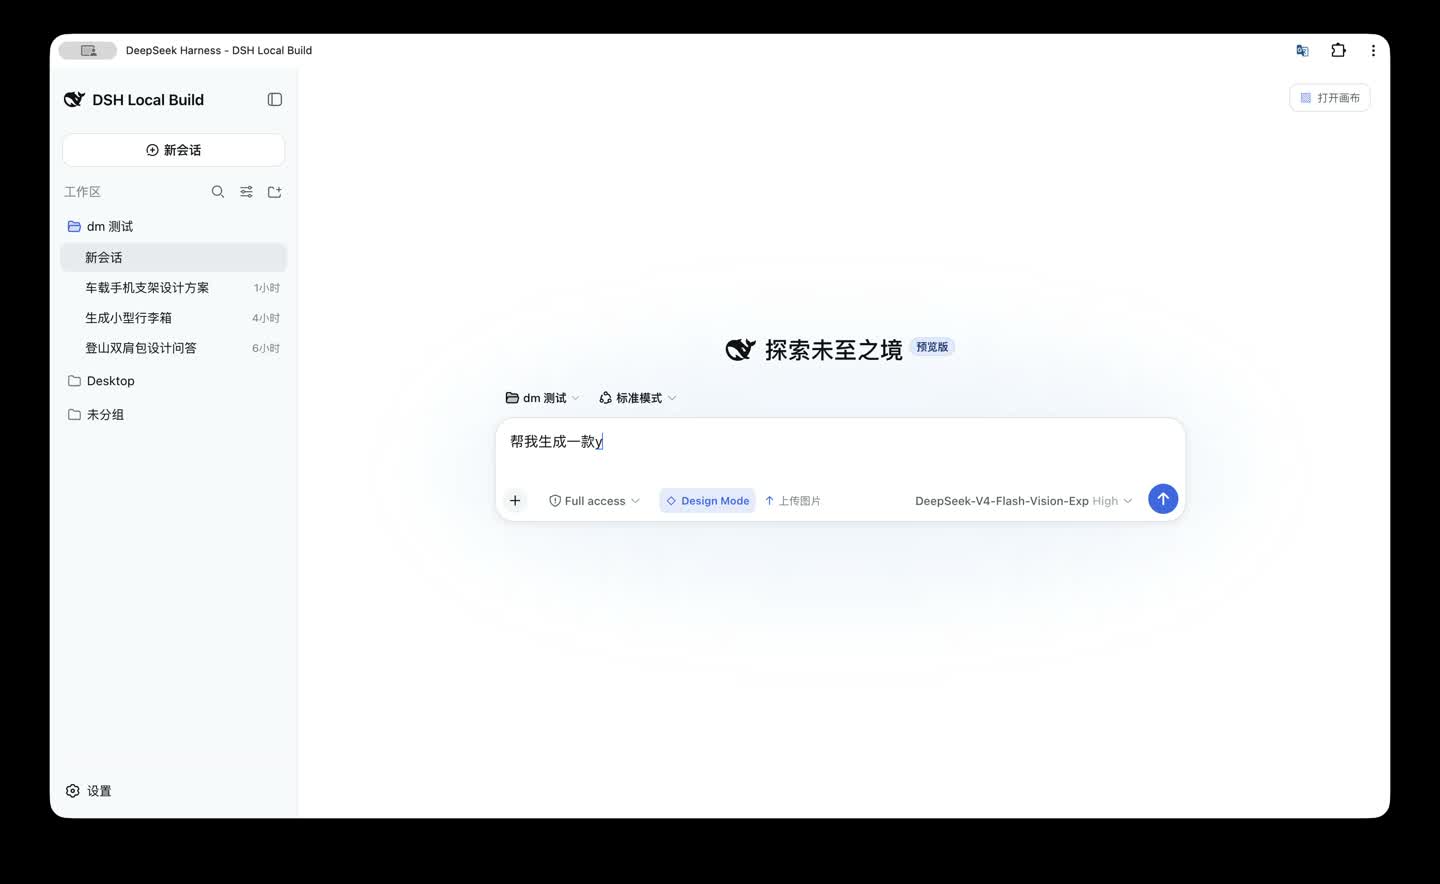Open workspace filter settings icon
The width and height of the screenshot is (1440, 884).
point(246,192)
